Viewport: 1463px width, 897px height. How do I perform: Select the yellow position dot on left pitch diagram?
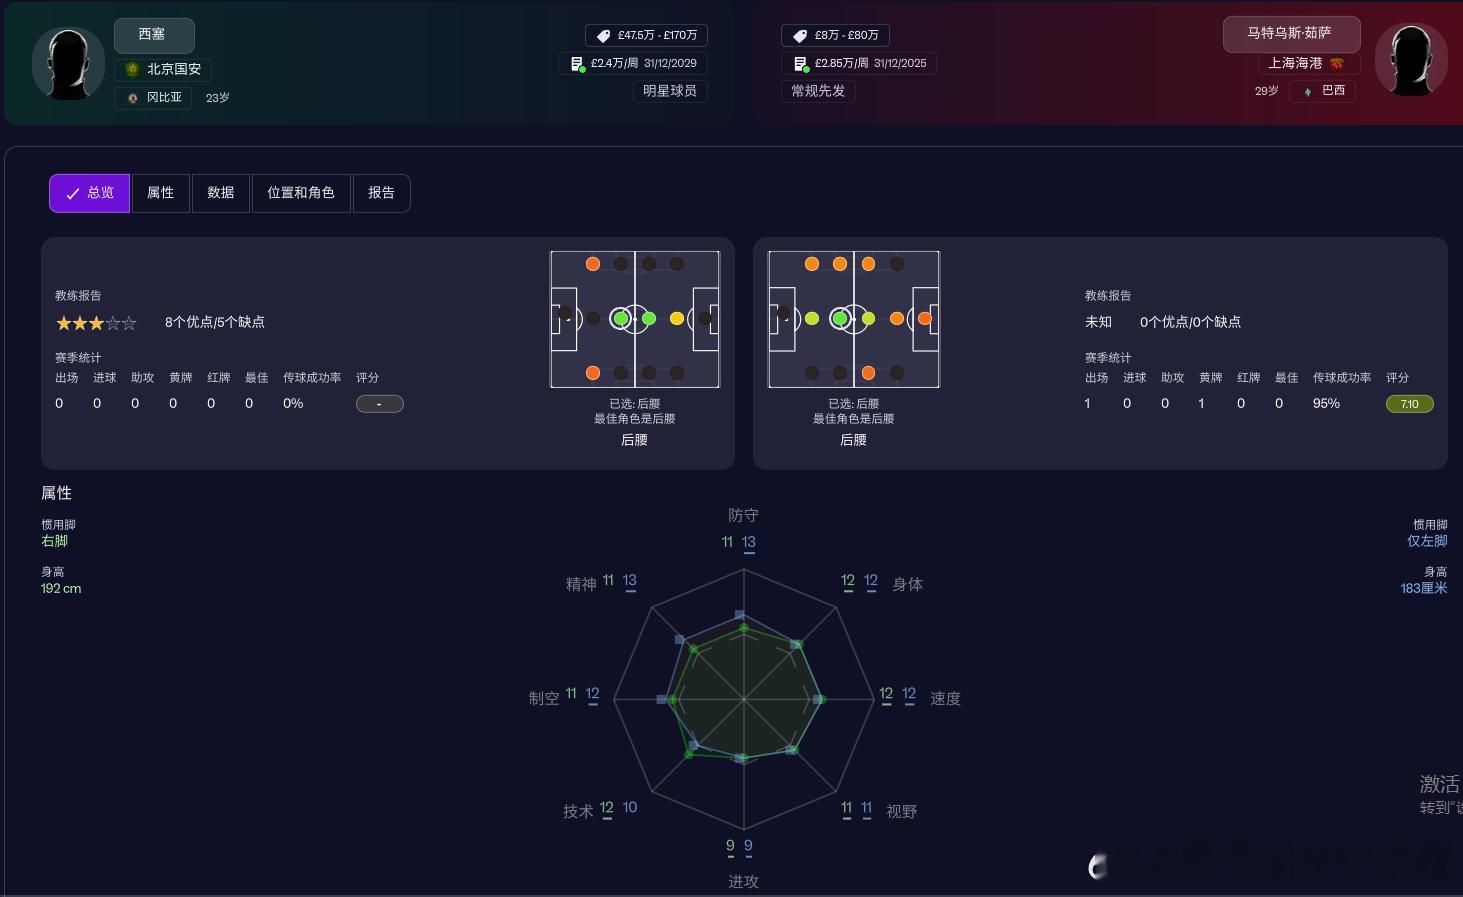[x=677, y=318]
